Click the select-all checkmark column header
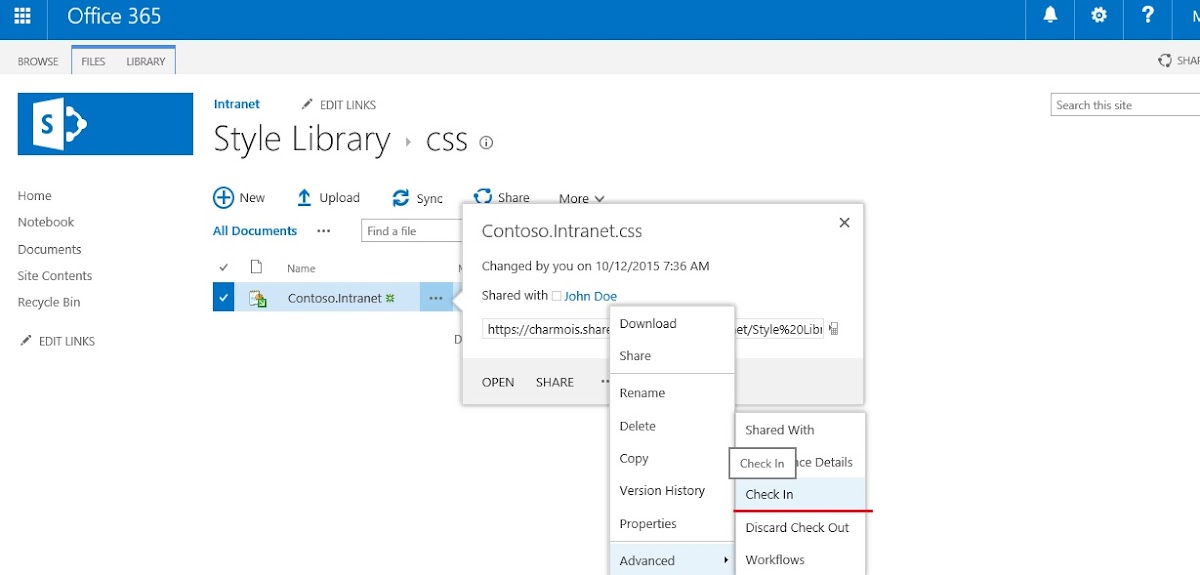Image resolution: width=1200 pixels, height=575 pixels. click(224, 267)
